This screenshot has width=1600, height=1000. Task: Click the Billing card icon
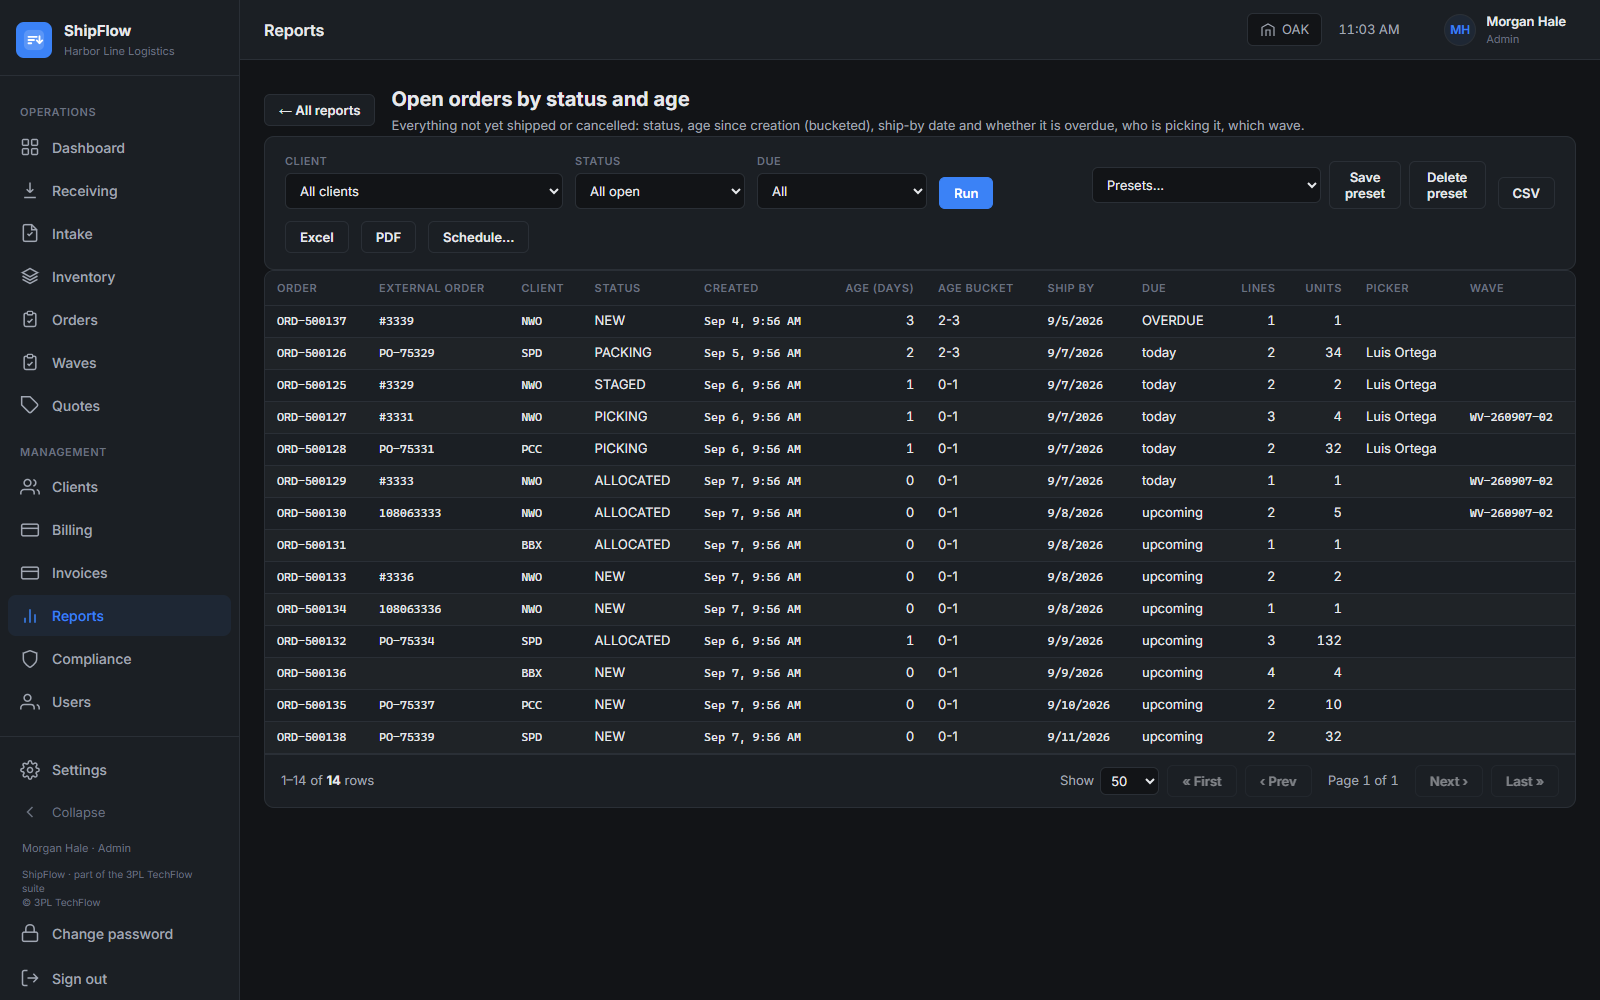point(30,530)
